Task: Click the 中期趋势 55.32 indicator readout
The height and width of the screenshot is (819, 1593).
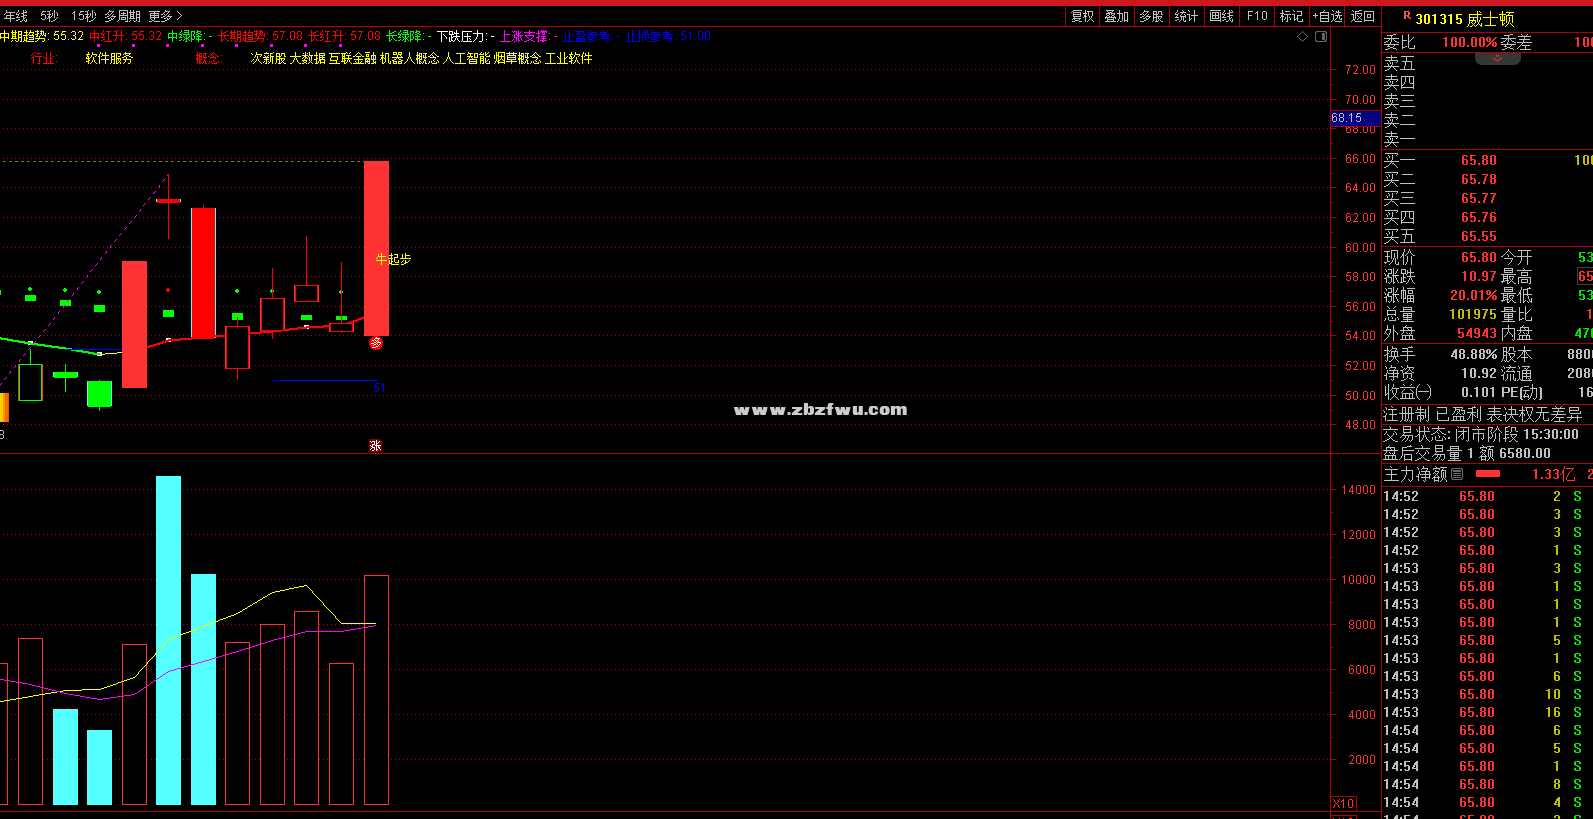Action: [42, 36]
